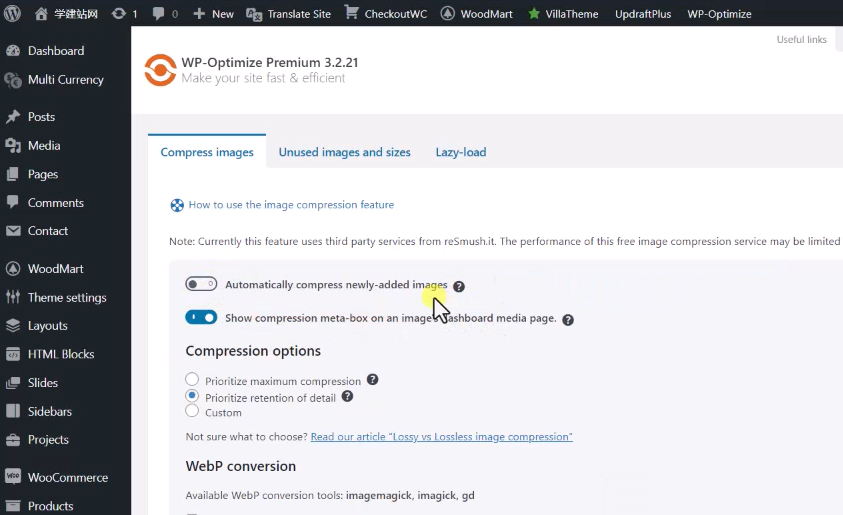The height and width of the screenshot is (515, 843).
Task: Open UpdraftPlus admin bar menu
Action: (x=643, y=14)
